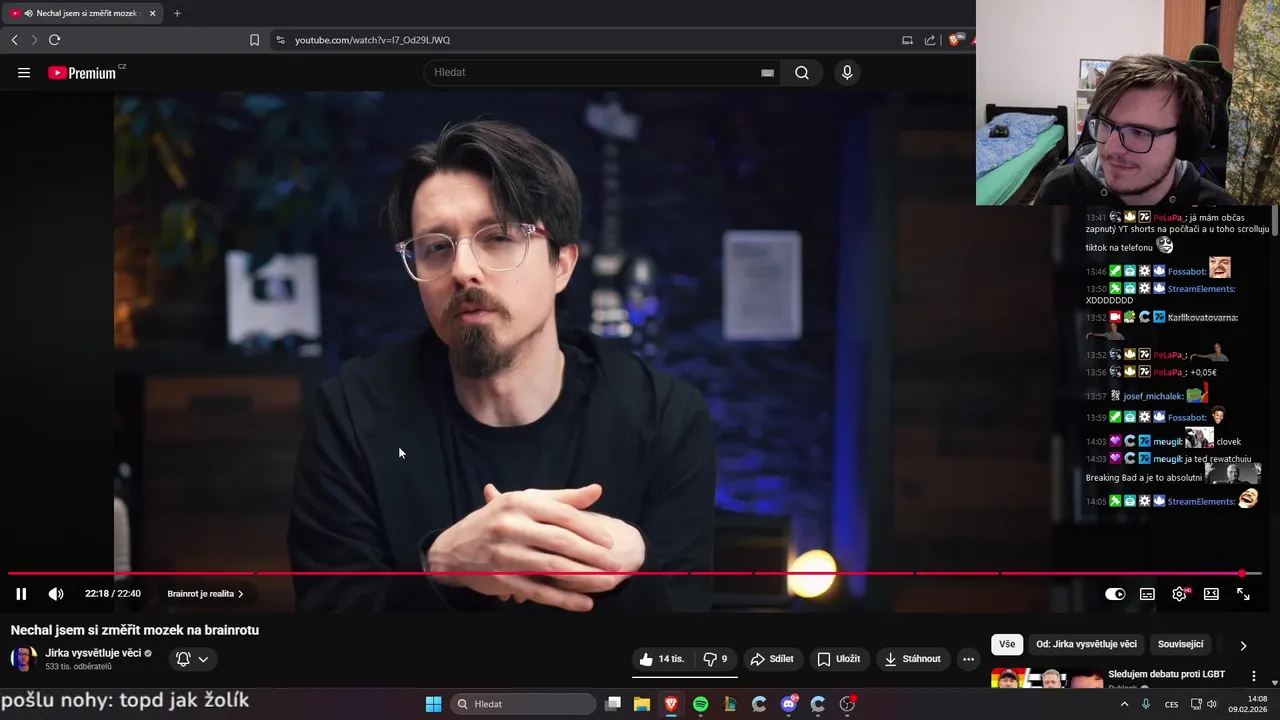The height and width of the screenshot is (720, 1280).
Task: Open Brave browser from taskbar
Action: pyautogui.click(x=671, y=704)
